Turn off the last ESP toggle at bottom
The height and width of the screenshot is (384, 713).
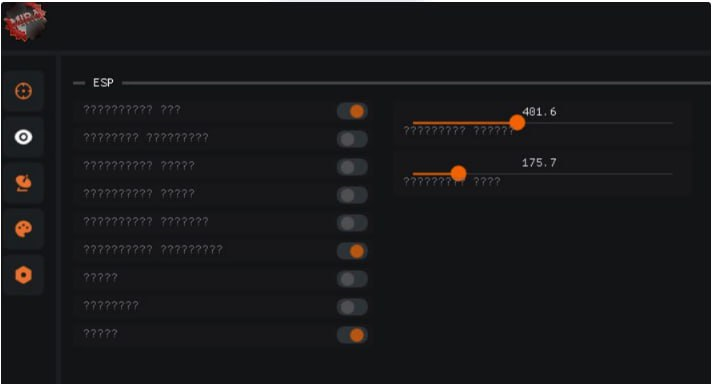tap(352, 335)
